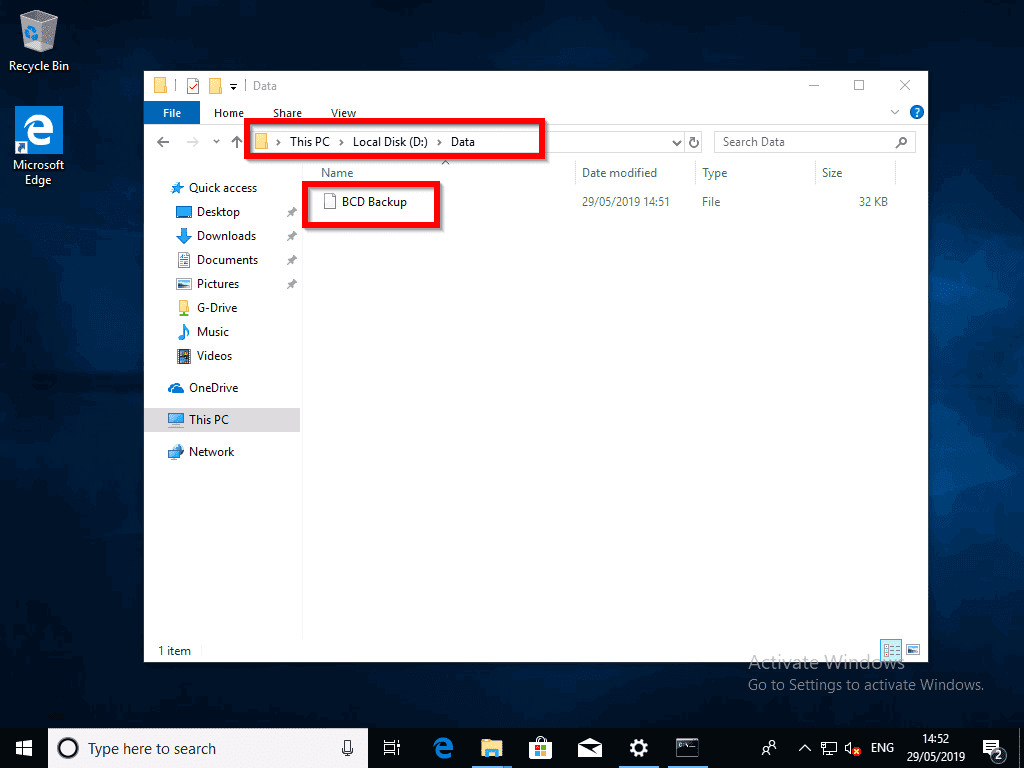Click the Up folder arrow in navigation bar
Viewport: 1024px width, 768px height.
tap(237, 142)
